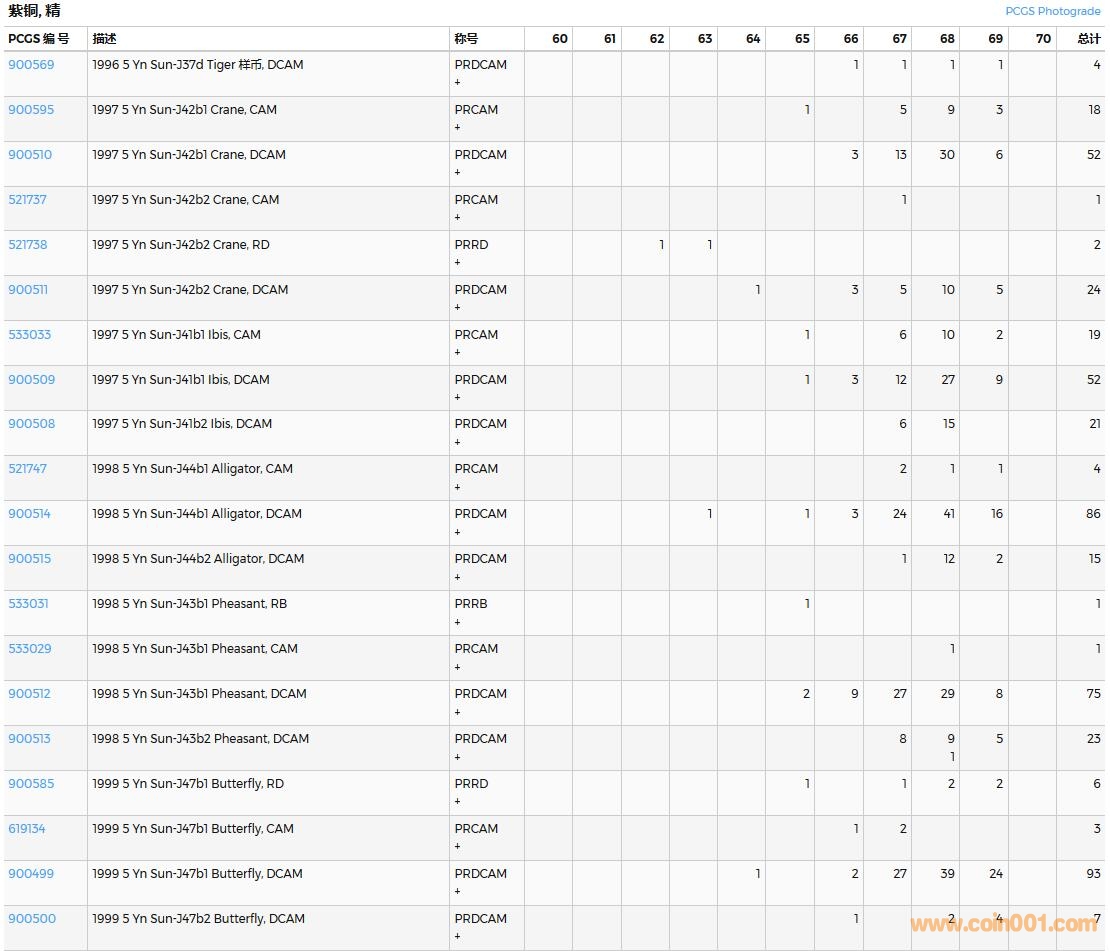Expand plus under PRRD for Crane RD
Image resolution: width=1110 pixels, height=951 pixels.
click(458, 263)
